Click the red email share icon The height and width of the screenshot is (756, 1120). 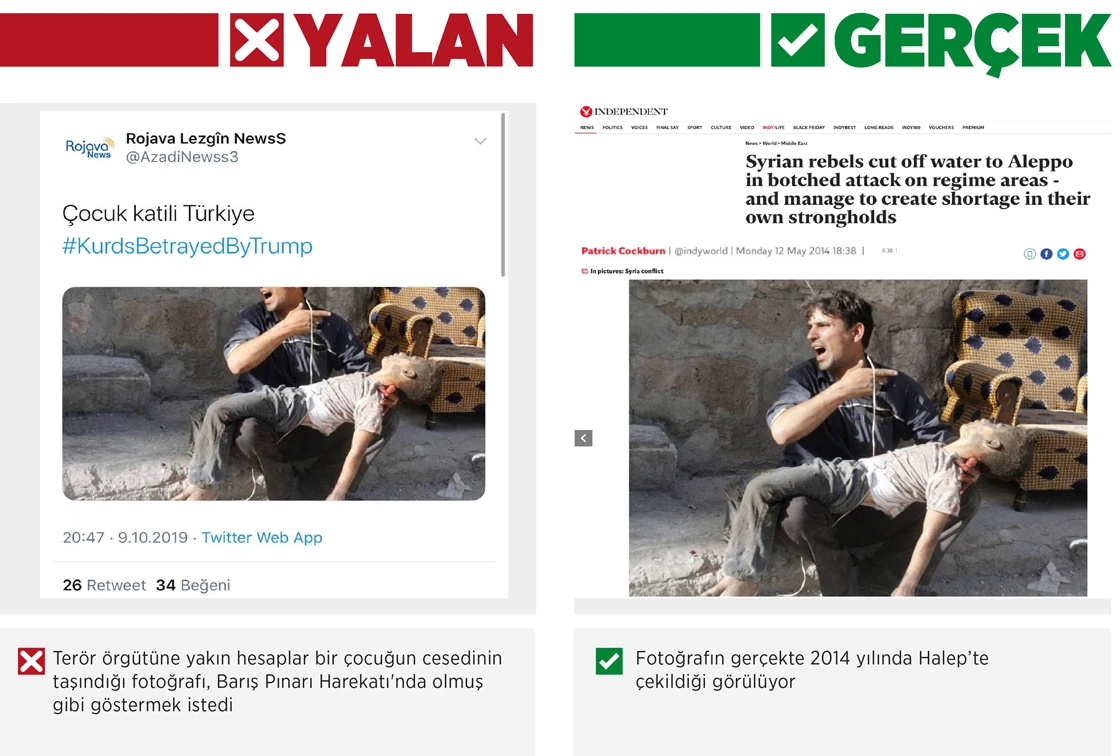click(x=1079, y=254)
